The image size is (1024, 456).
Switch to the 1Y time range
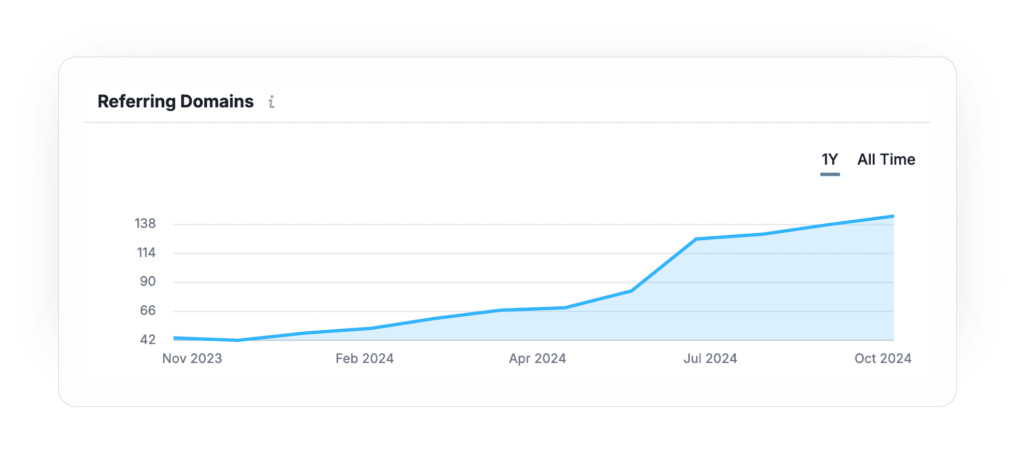829,159
